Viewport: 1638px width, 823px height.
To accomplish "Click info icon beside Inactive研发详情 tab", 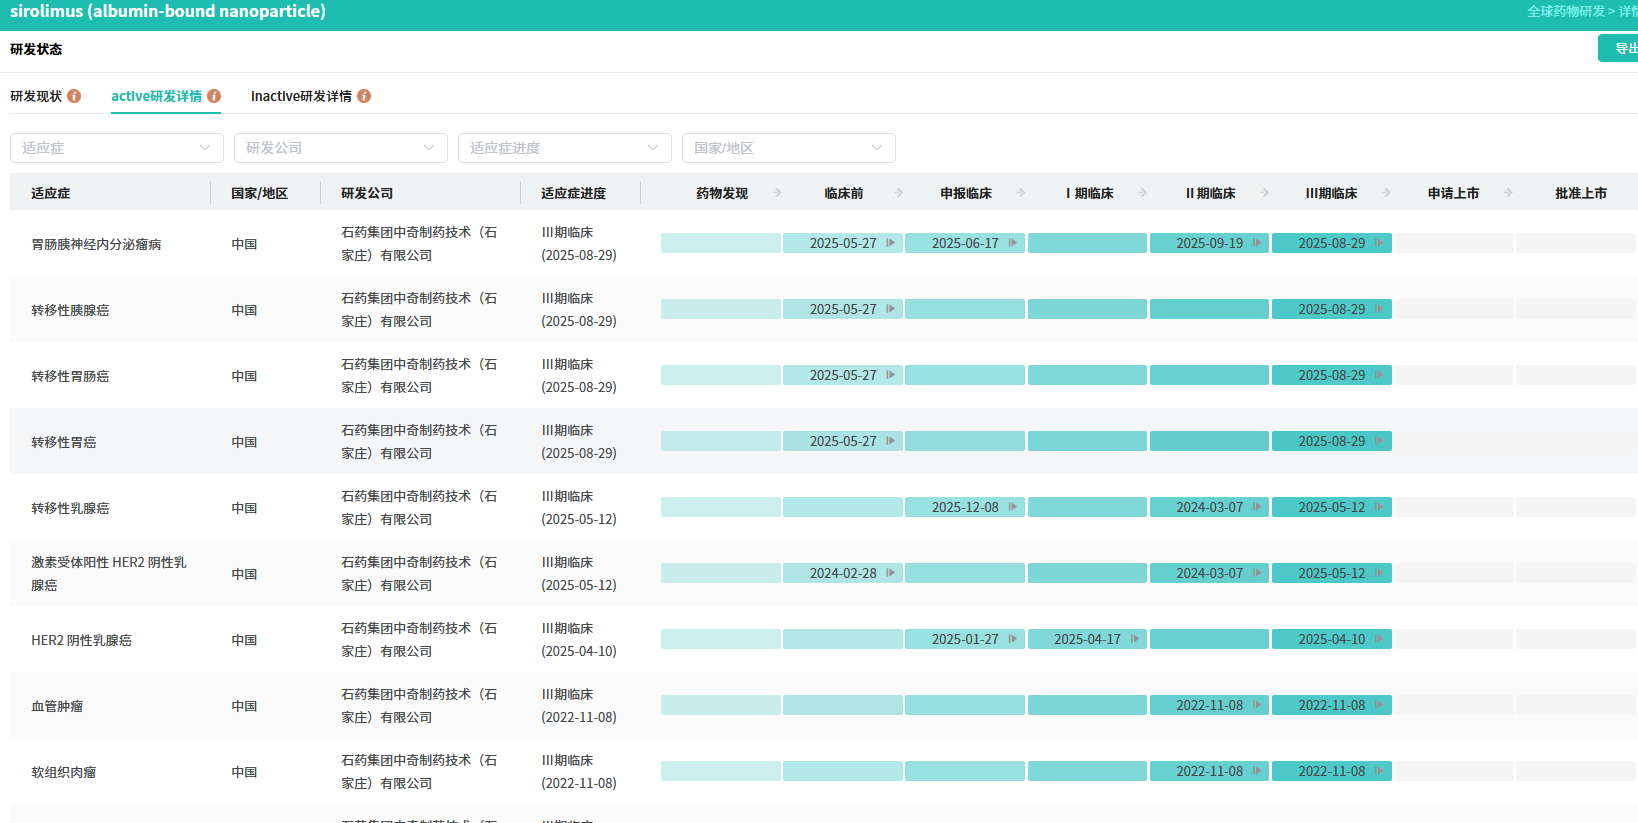I will click(364, 96).
